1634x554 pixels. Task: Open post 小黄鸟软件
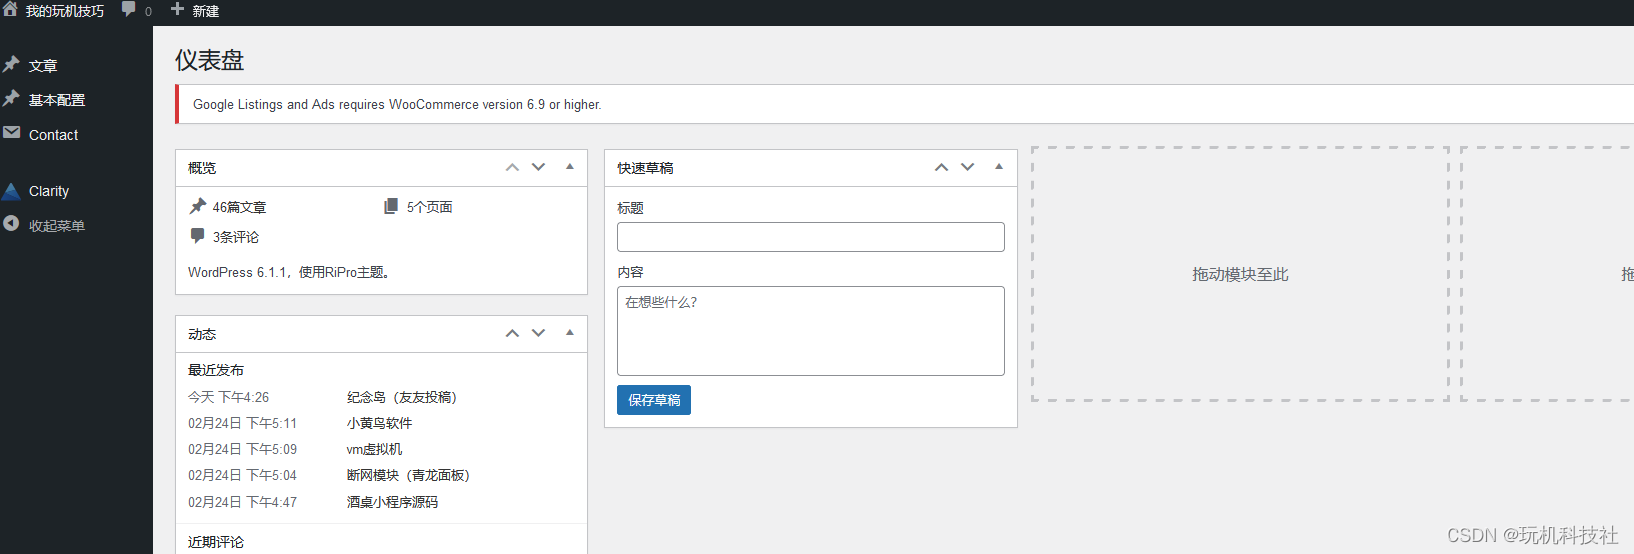(379, 423)
